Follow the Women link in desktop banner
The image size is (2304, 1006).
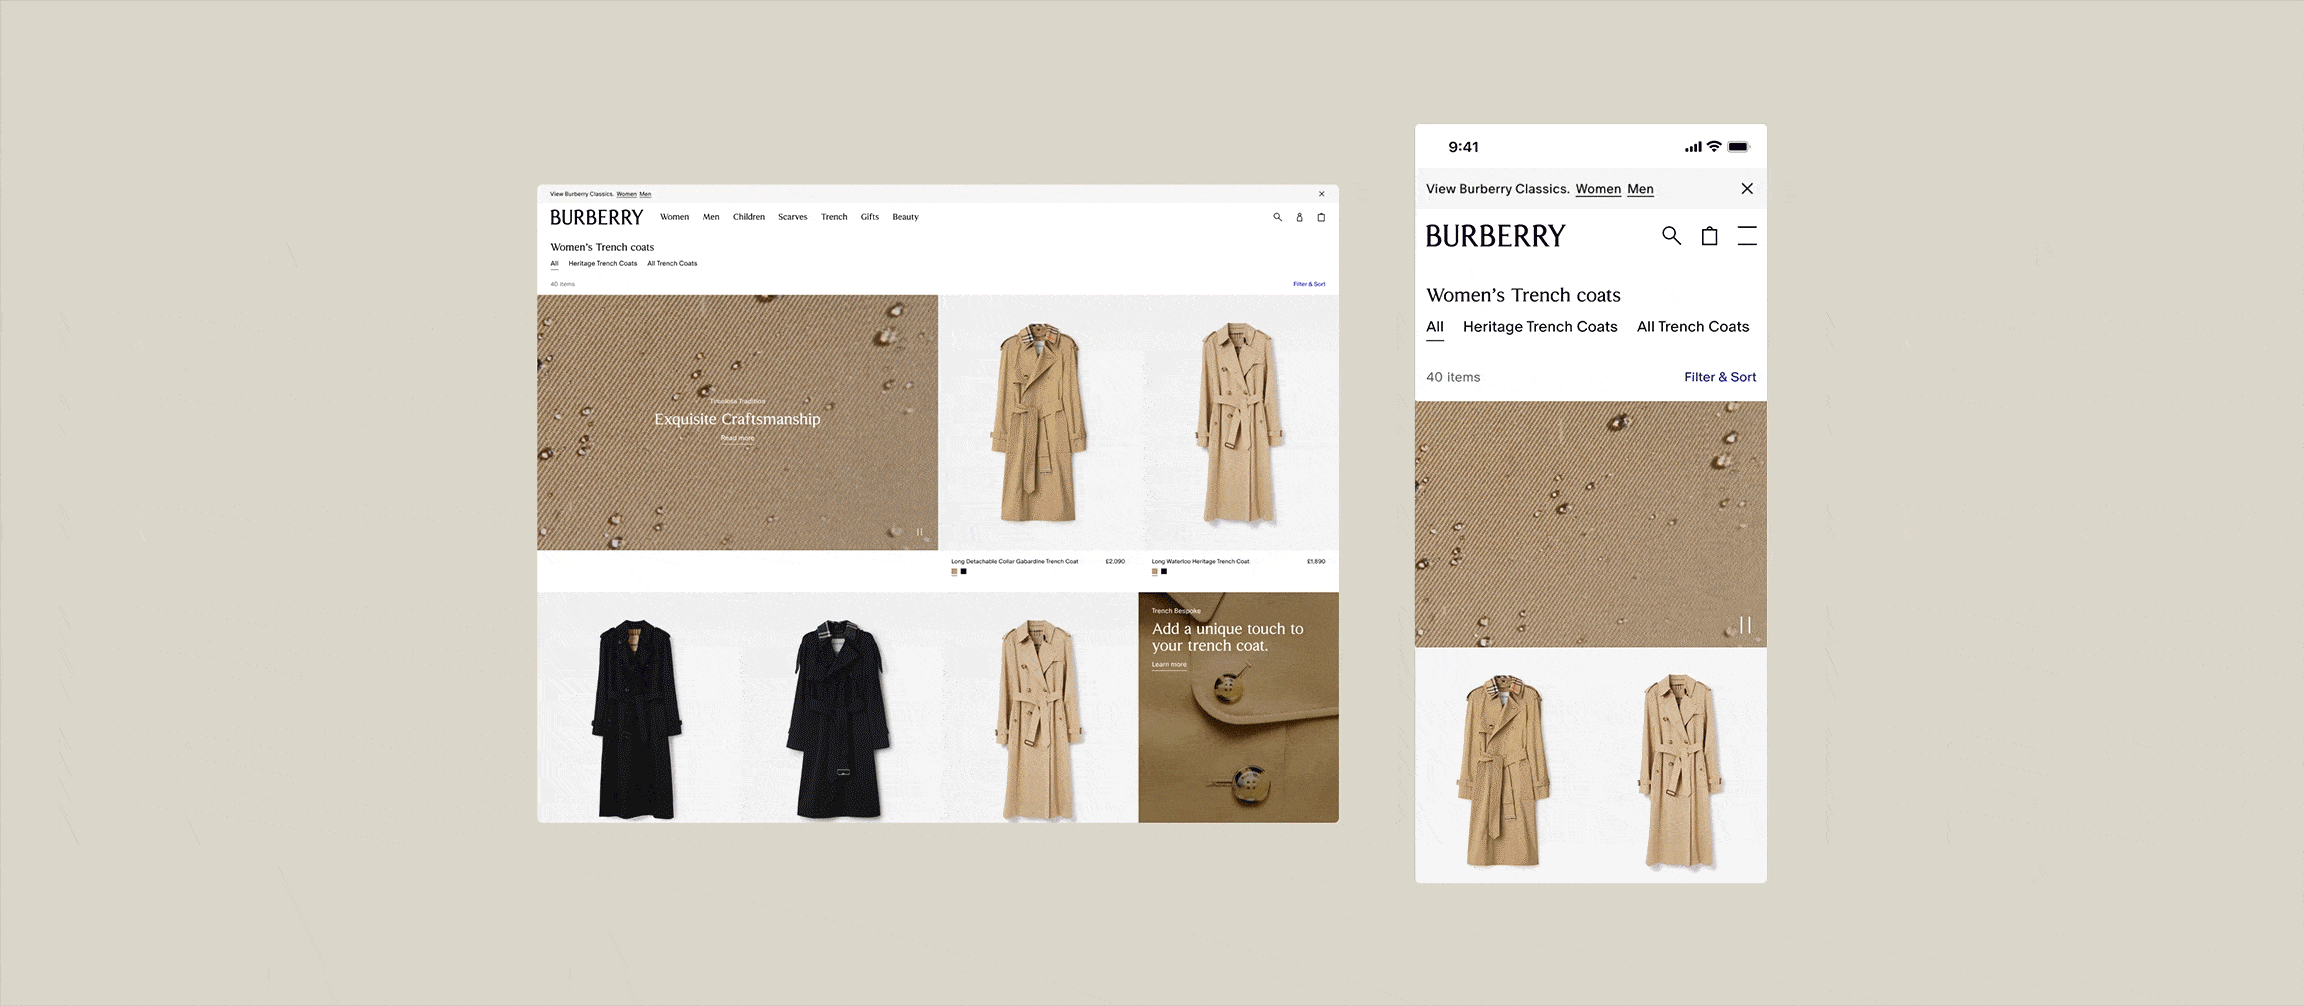pos(627,194)
